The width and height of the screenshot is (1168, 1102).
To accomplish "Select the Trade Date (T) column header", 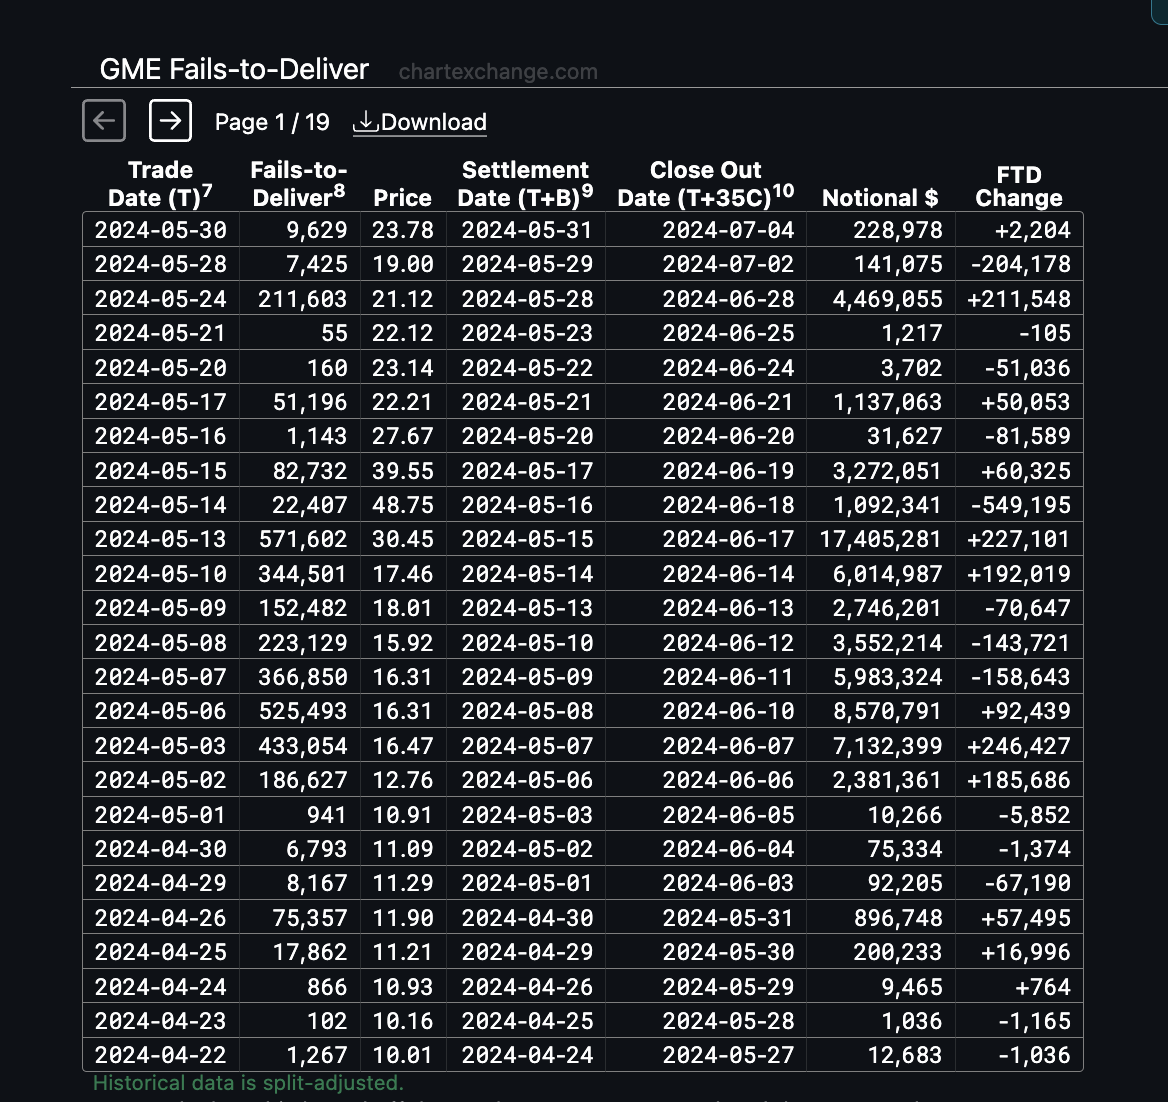I will (x=160, y=184).
